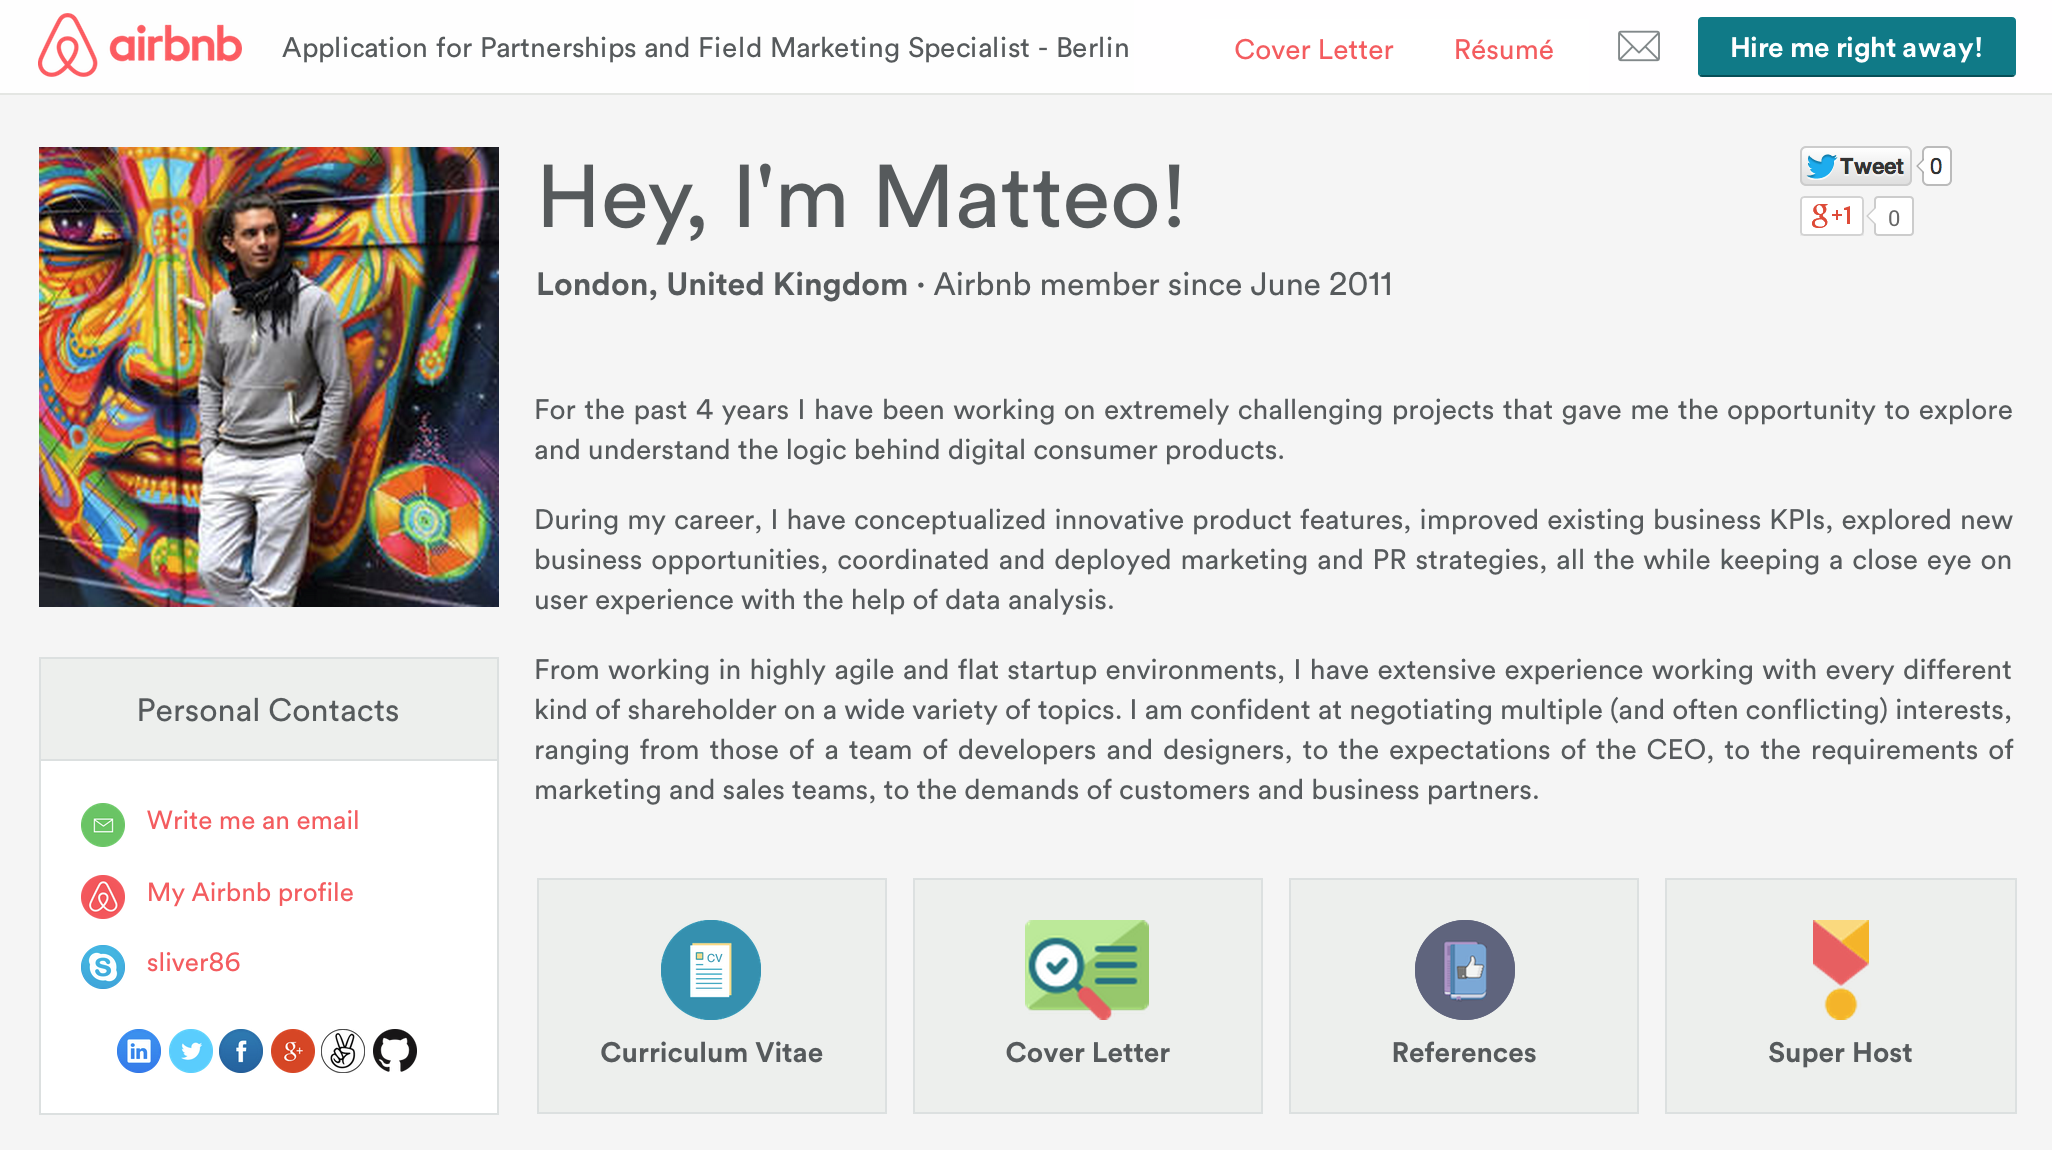
Task: Click the Super Host card label
Action: (x=1840, y=1052)
